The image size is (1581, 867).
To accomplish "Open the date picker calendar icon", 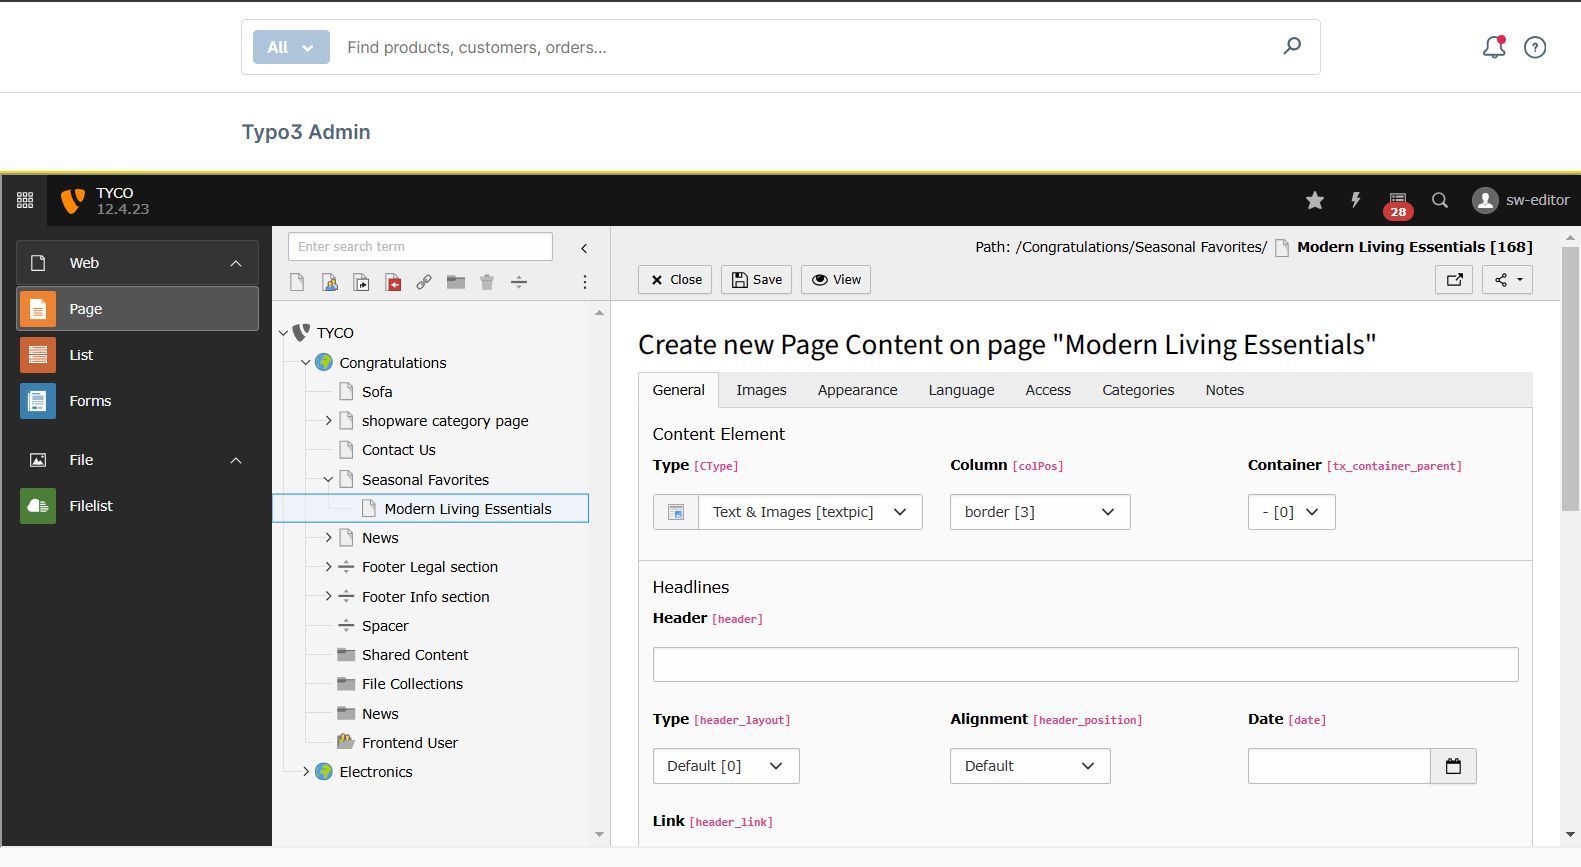I will [x=1453, y=766].
